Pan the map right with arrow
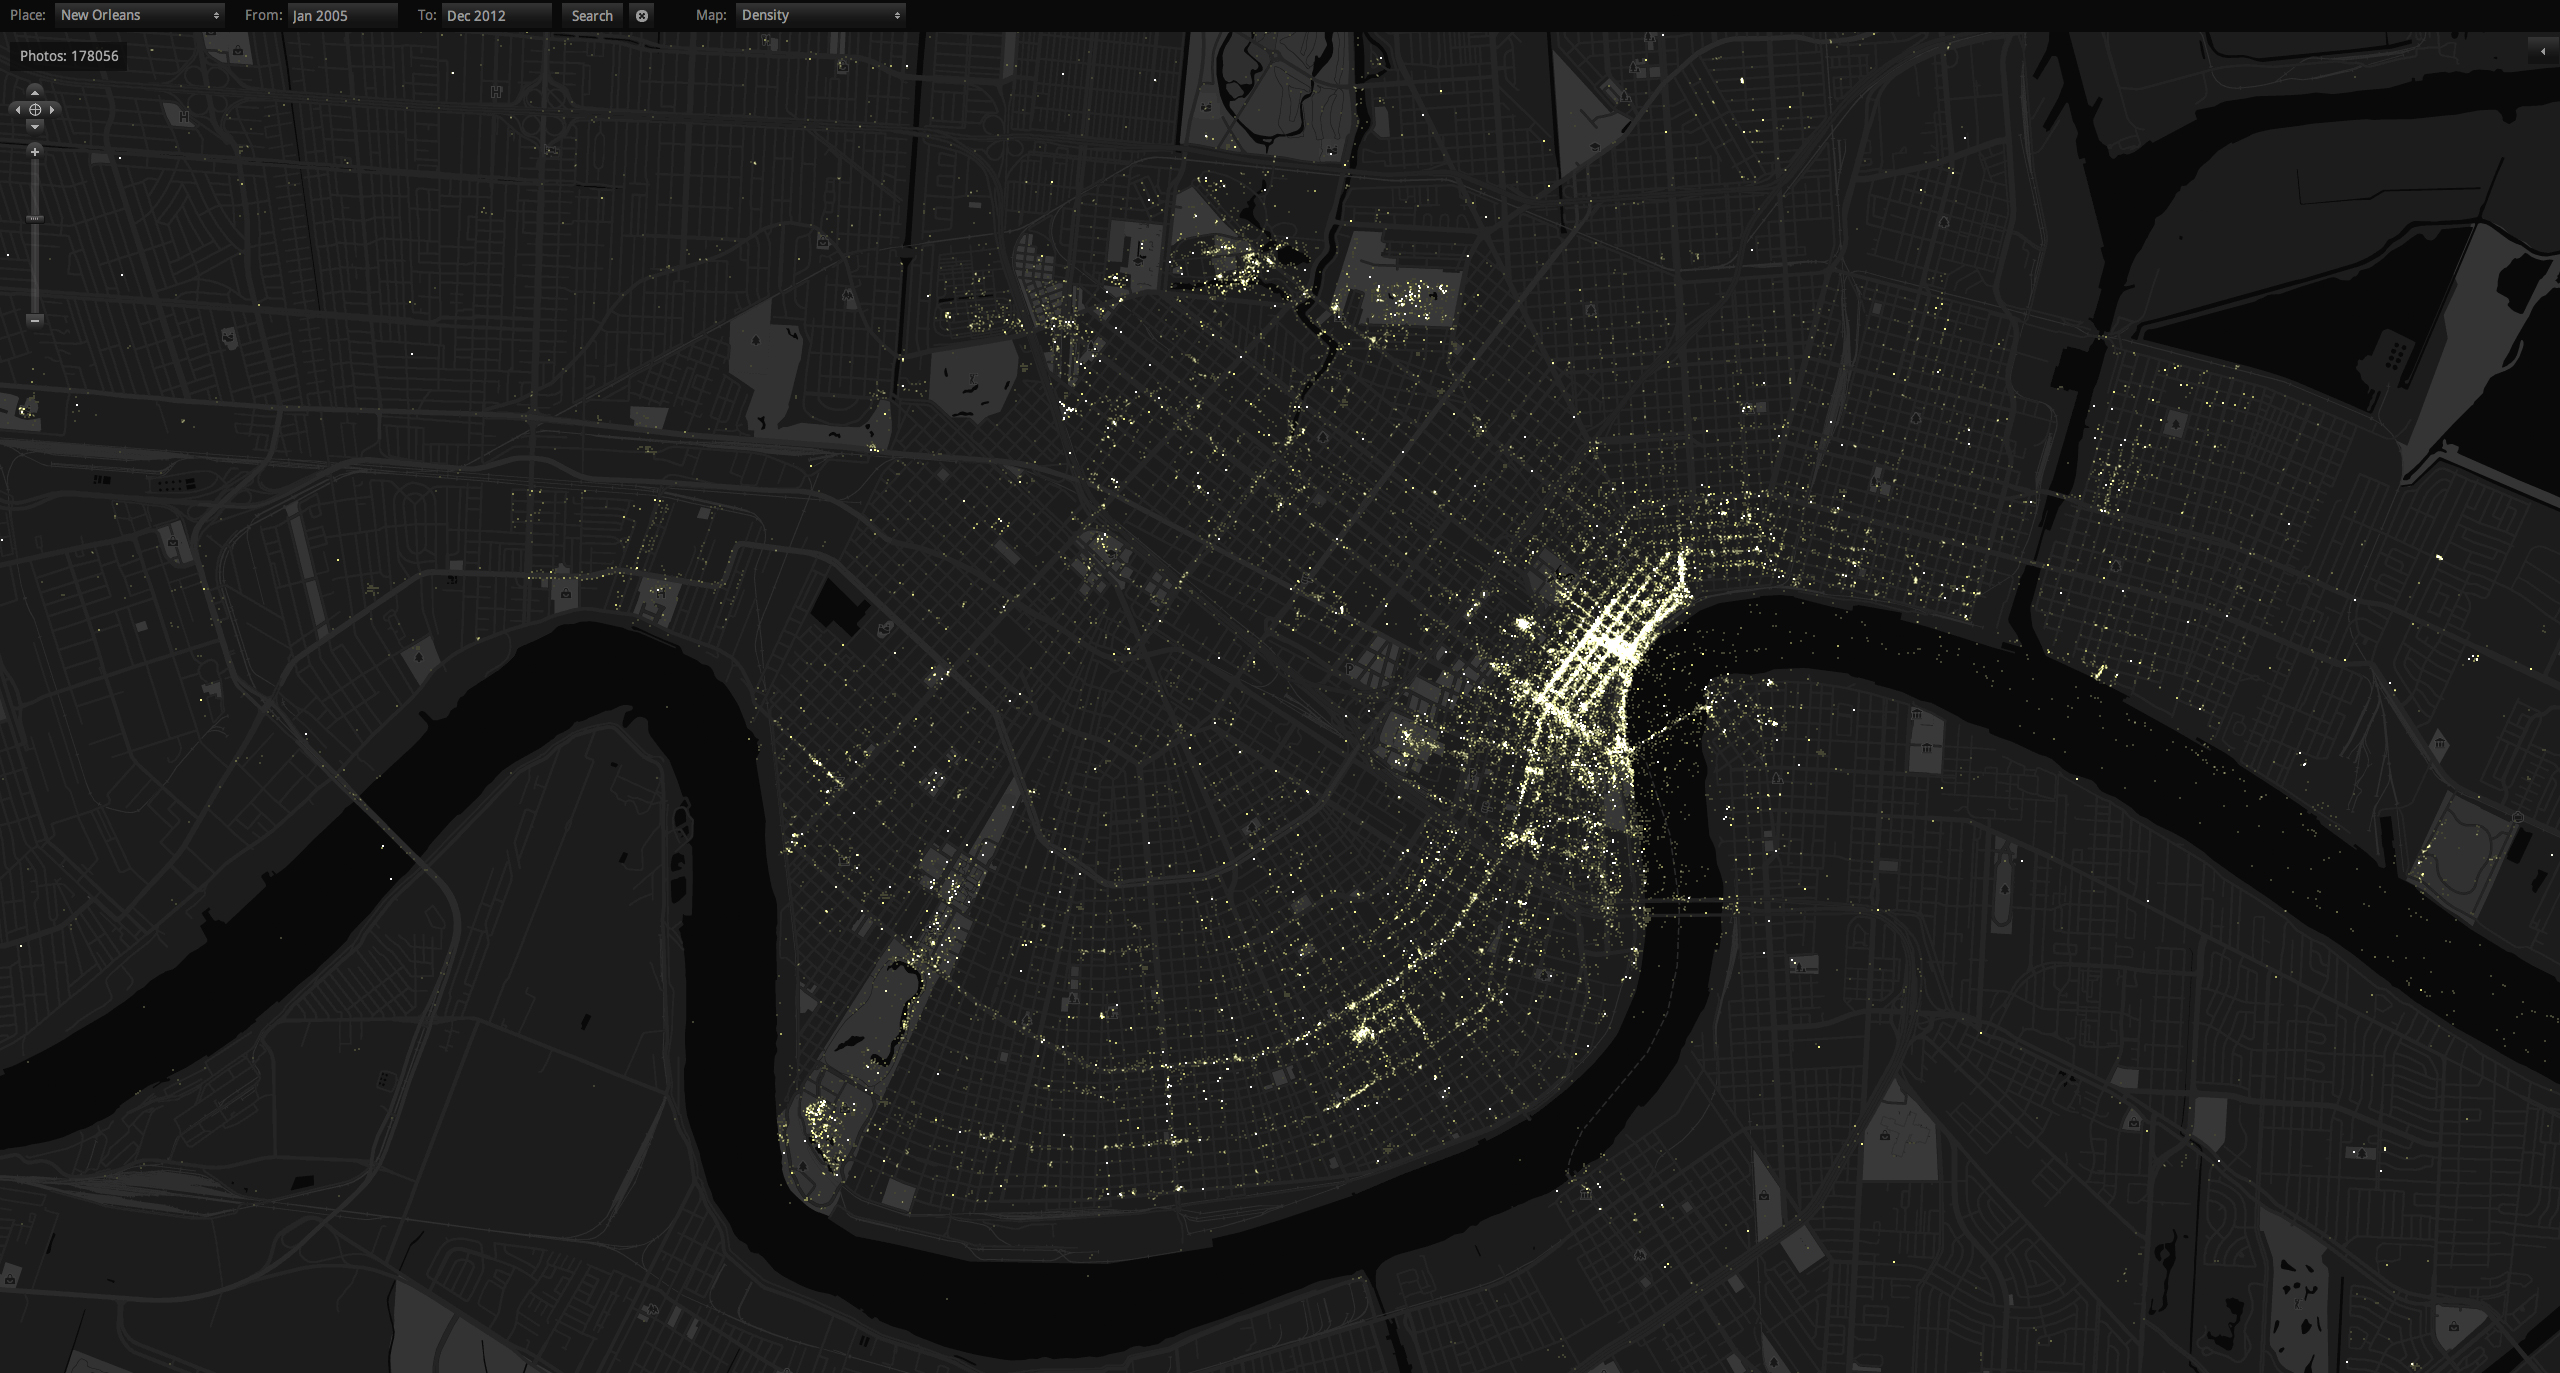 pyautogui.click(x=52, y=110)
